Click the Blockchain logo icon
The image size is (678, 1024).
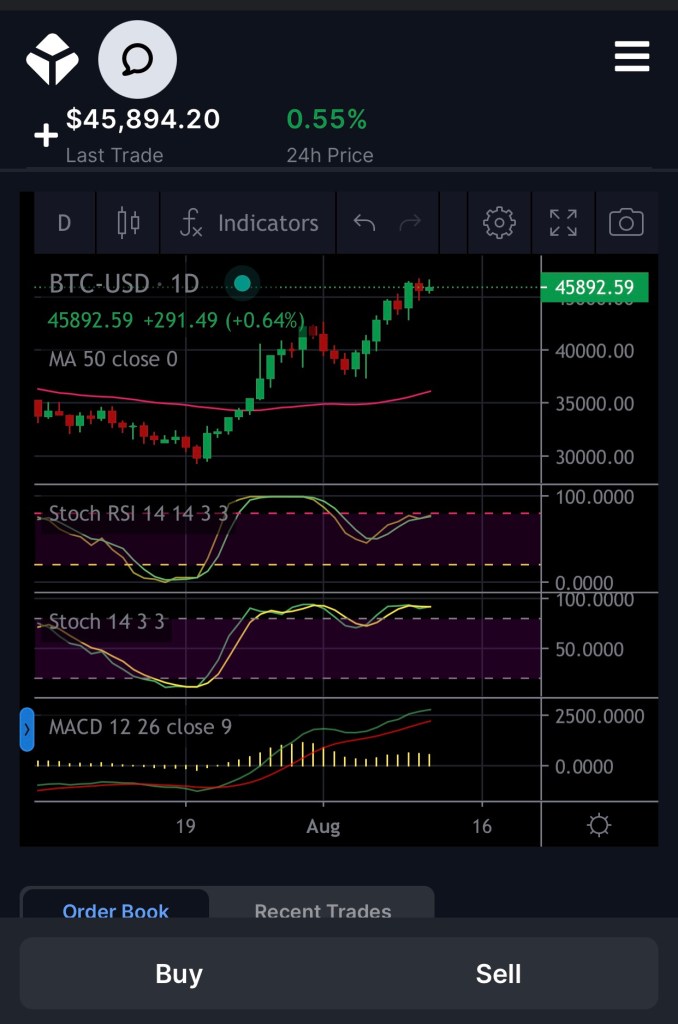(52, 59)
